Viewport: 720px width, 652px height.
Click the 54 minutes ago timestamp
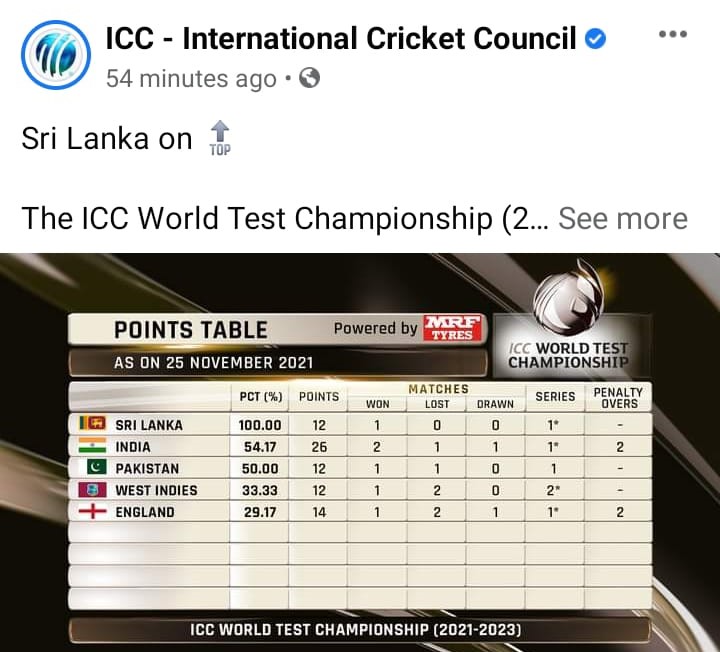(x=191, y=79)
